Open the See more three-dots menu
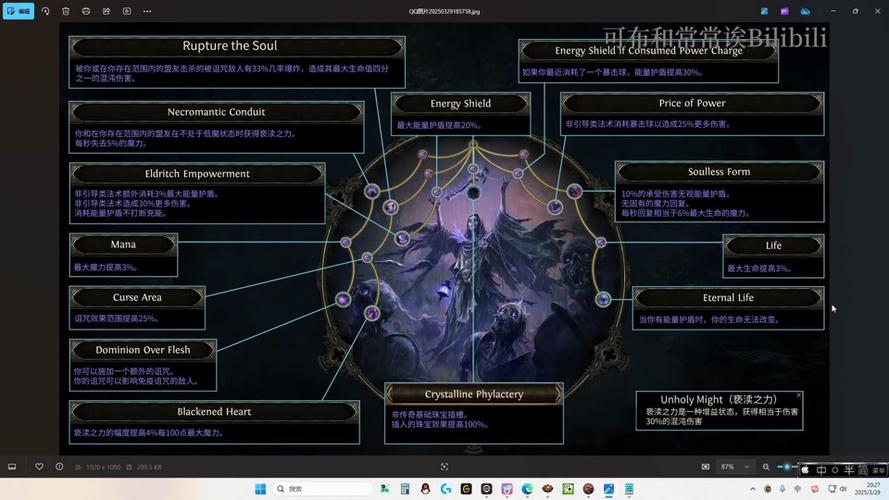The height and width of the screenshot is (500, 889). (x=147, y=11)
